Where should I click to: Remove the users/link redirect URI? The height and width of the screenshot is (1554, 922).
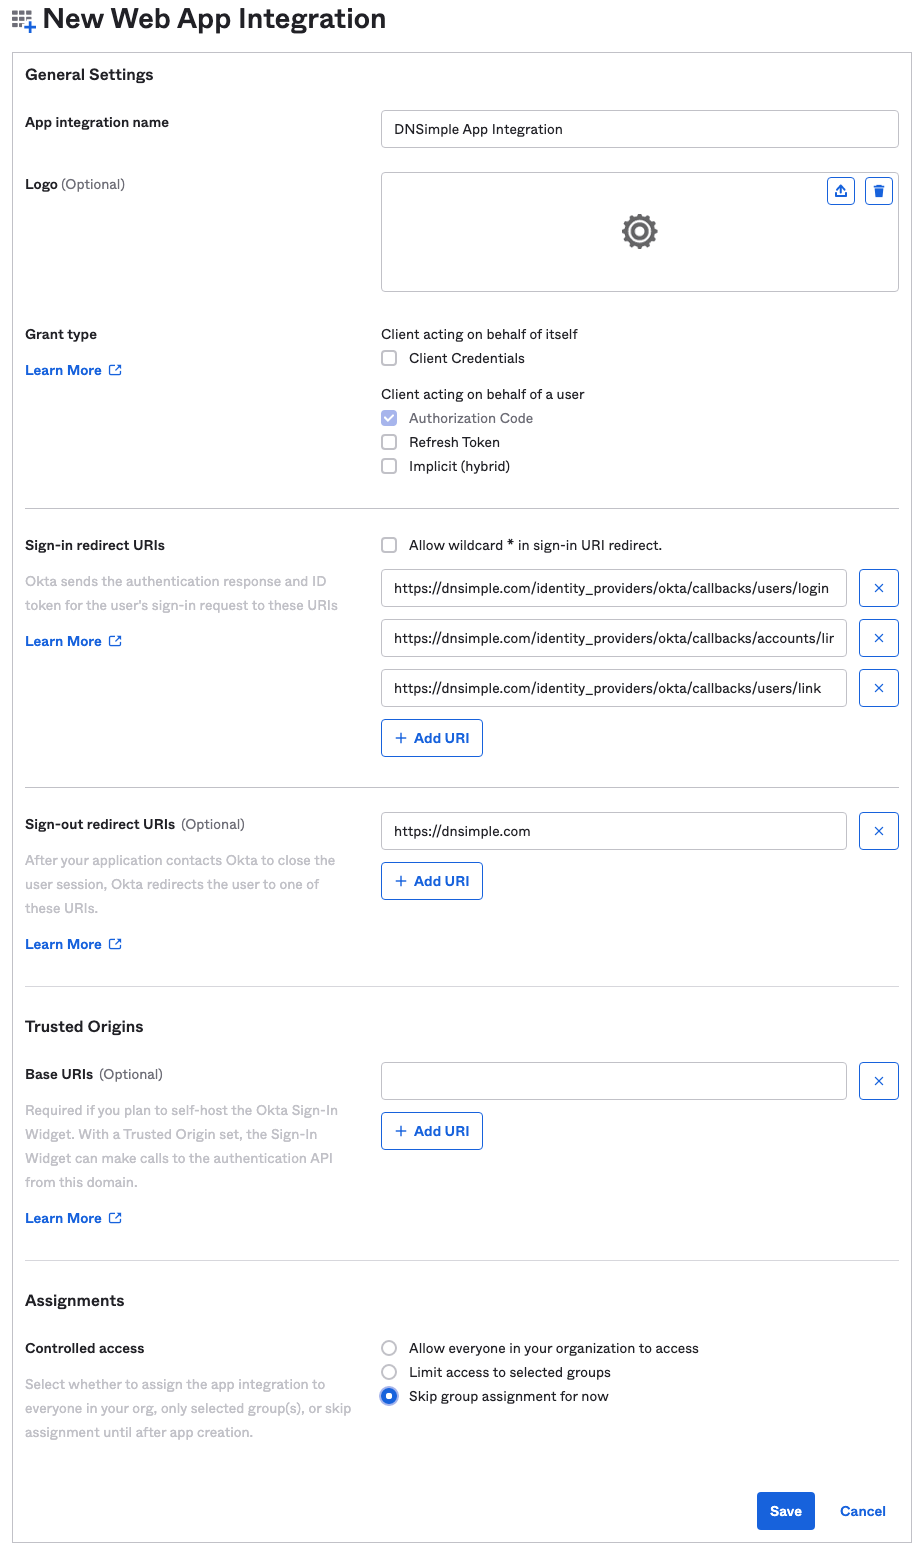point(879,688)
